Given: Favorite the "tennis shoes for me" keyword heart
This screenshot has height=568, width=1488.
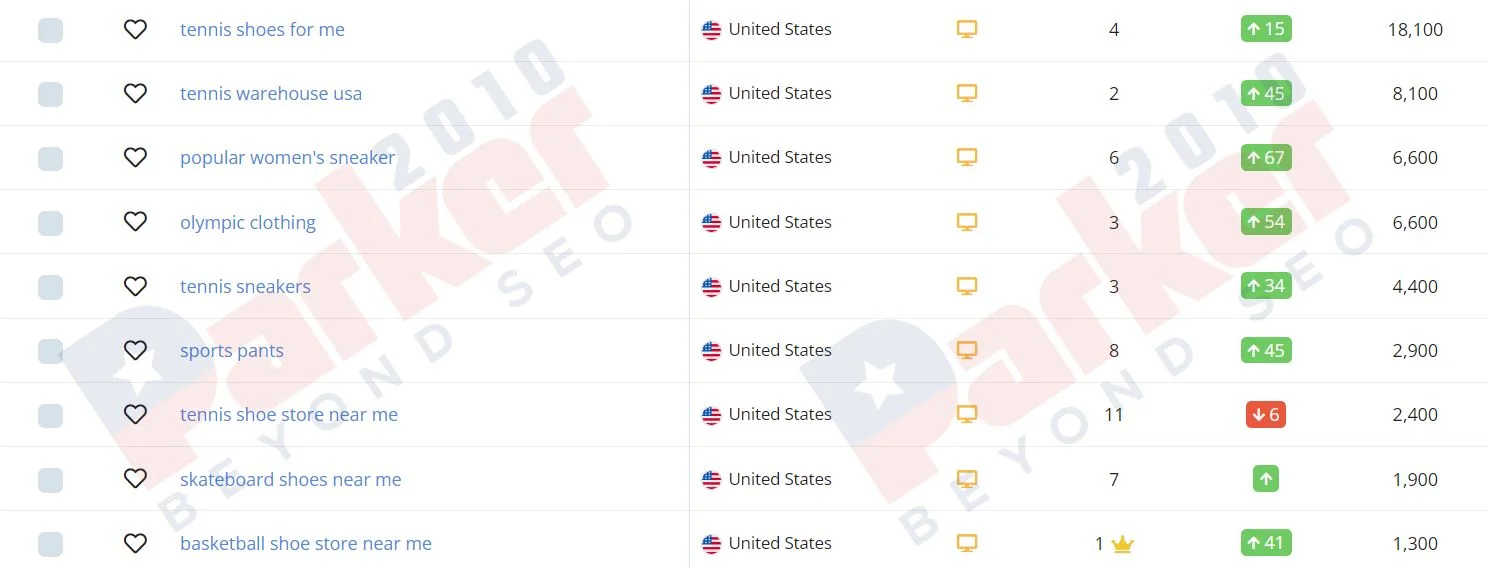Looking at the screenshot, I should [x=135, y=30].
